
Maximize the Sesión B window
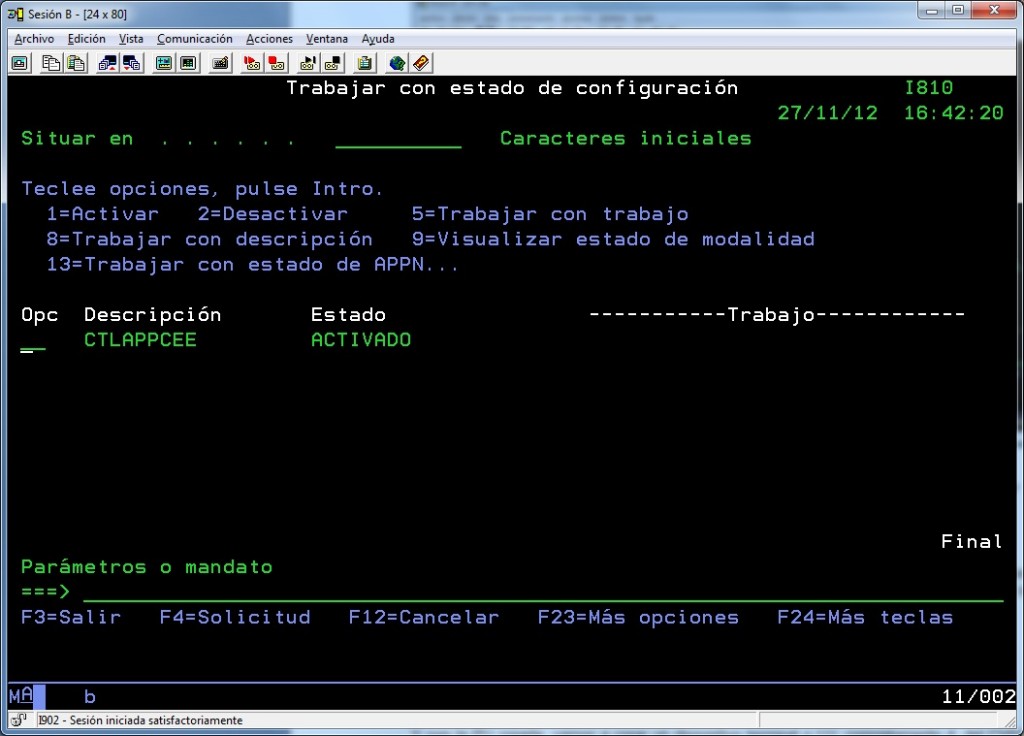click(x=958, y=10)
